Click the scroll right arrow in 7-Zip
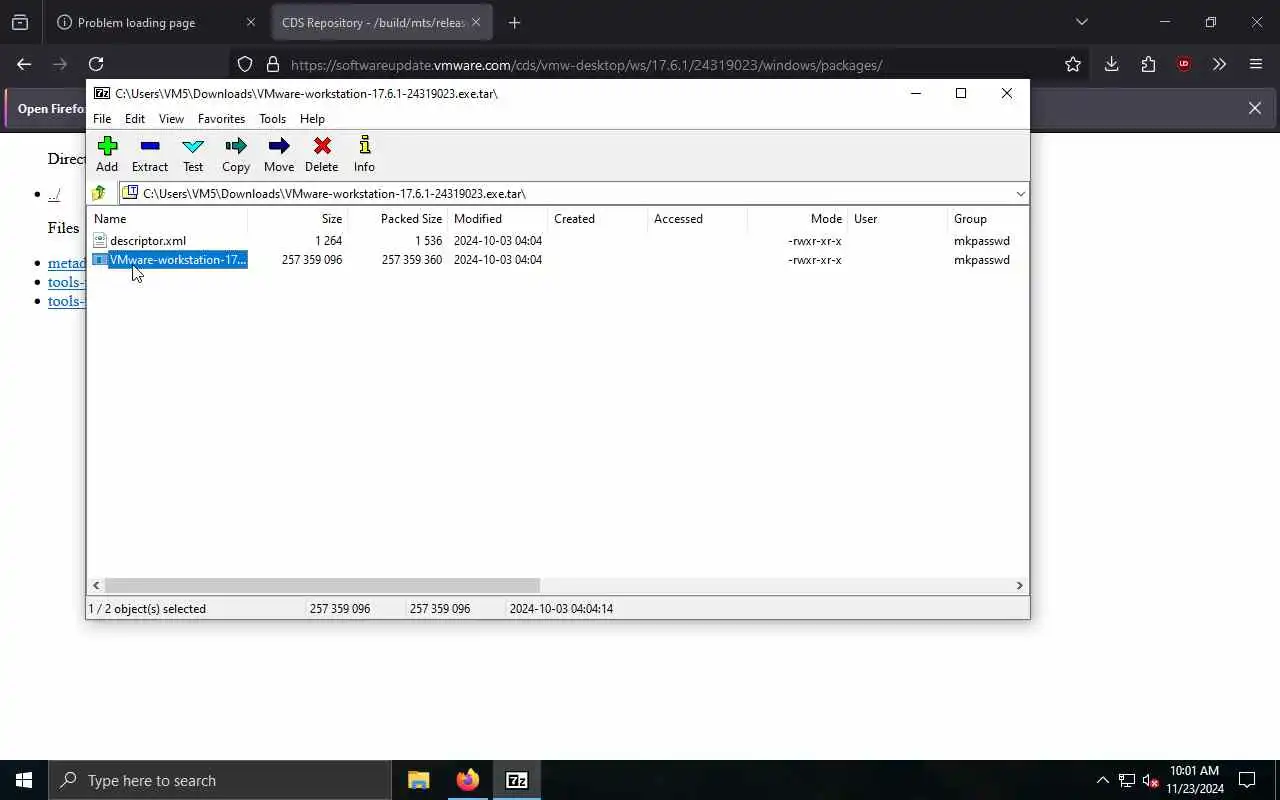The height and width of the screenshot is (800, 1280). pyautogui.click(x=1020, y=585)
